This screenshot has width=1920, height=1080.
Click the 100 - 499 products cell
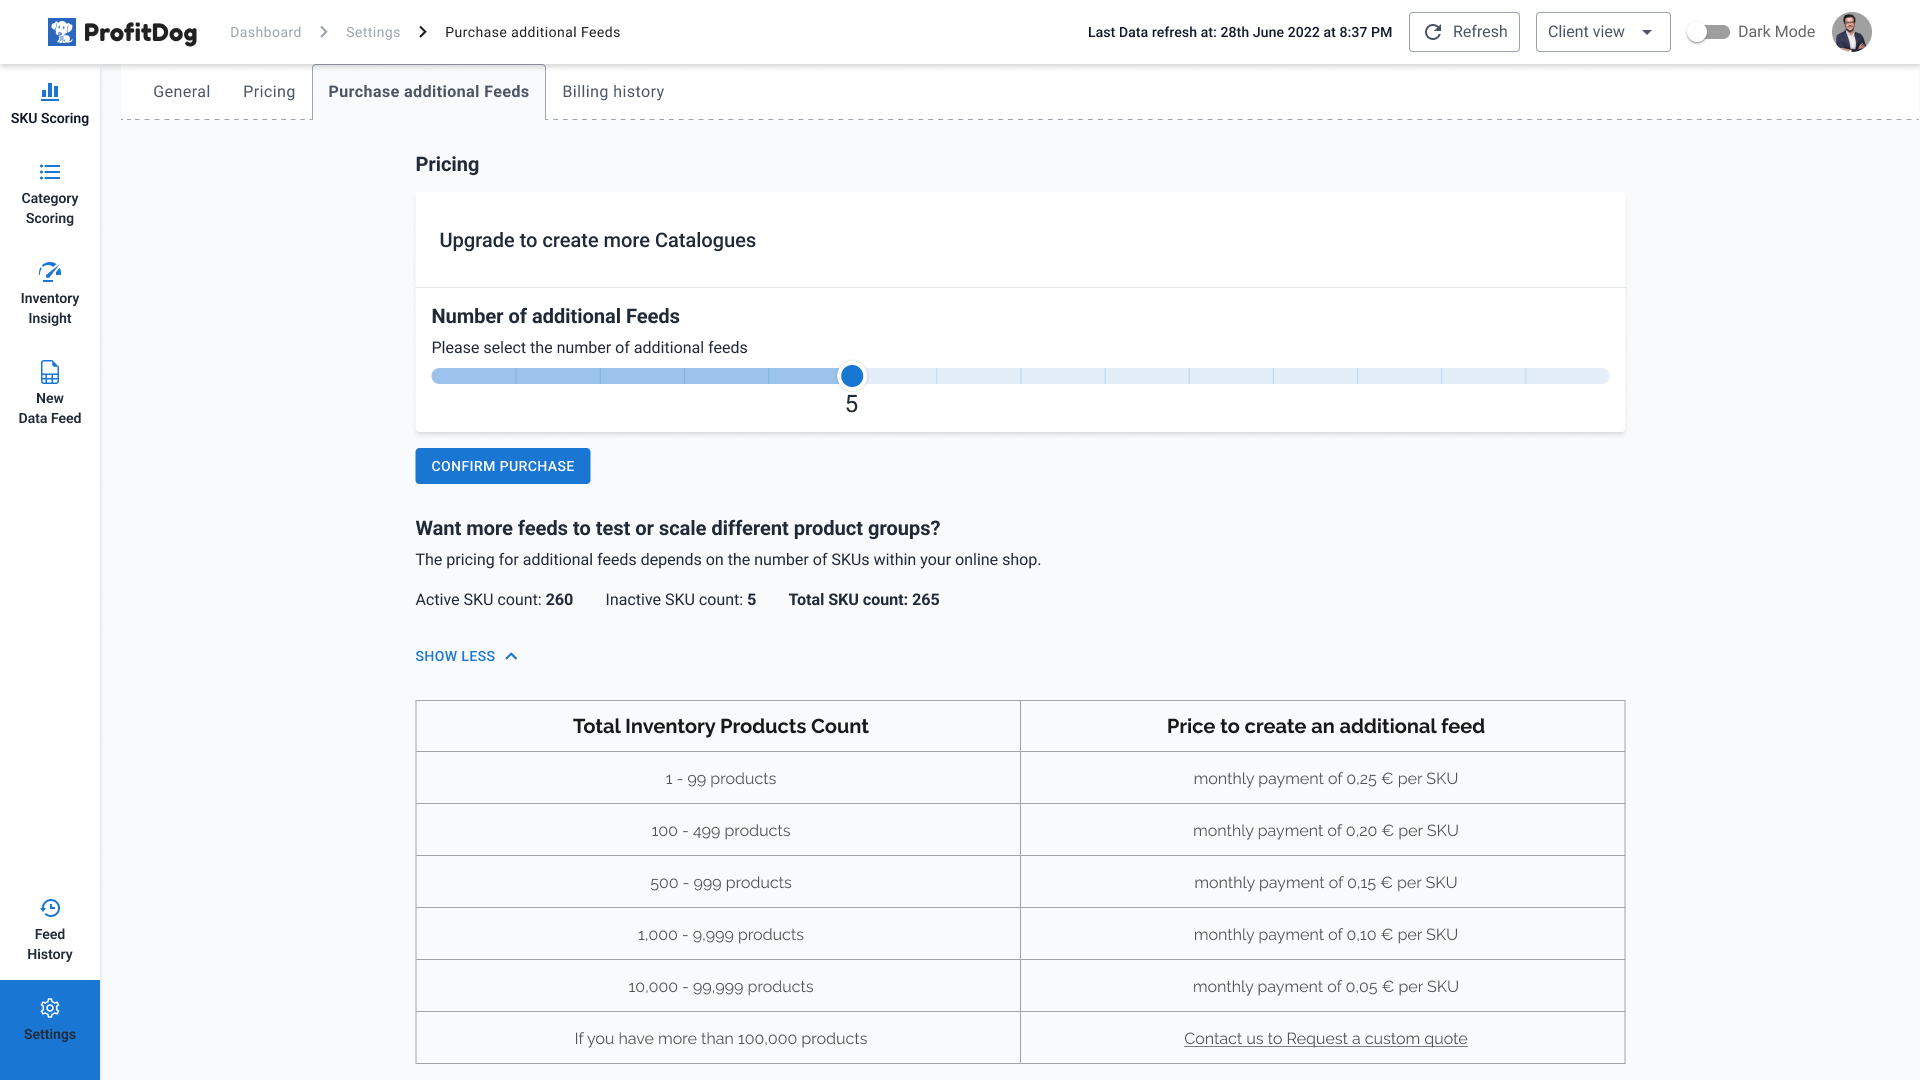click(x=718, y=830)
